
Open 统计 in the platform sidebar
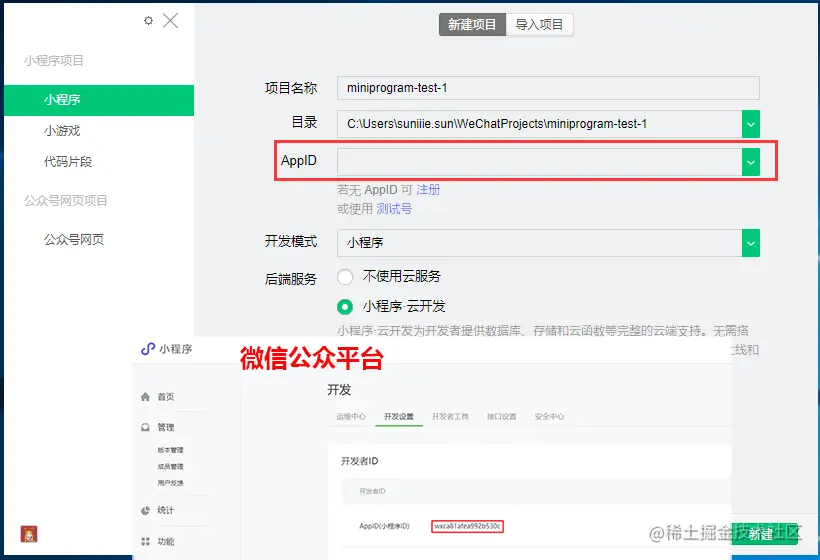(x=166, y=510)
